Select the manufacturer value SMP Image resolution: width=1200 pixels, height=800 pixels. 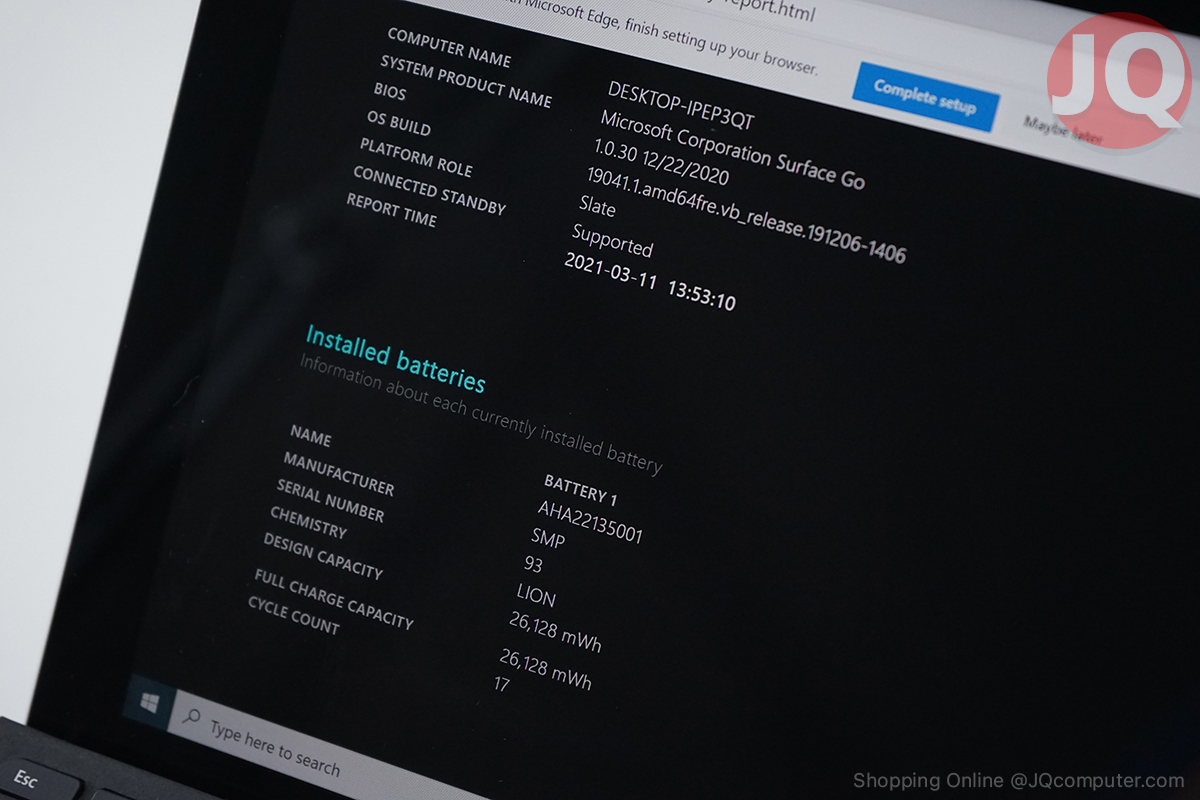tap(548, 539)
